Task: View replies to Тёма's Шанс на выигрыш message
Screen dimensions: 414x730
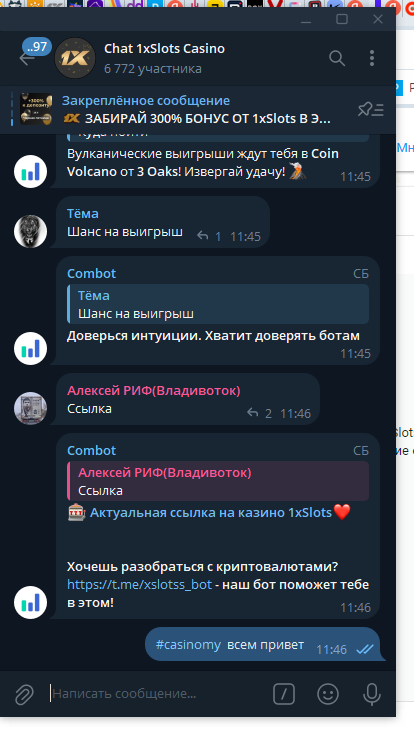Action: pos(209,236)
